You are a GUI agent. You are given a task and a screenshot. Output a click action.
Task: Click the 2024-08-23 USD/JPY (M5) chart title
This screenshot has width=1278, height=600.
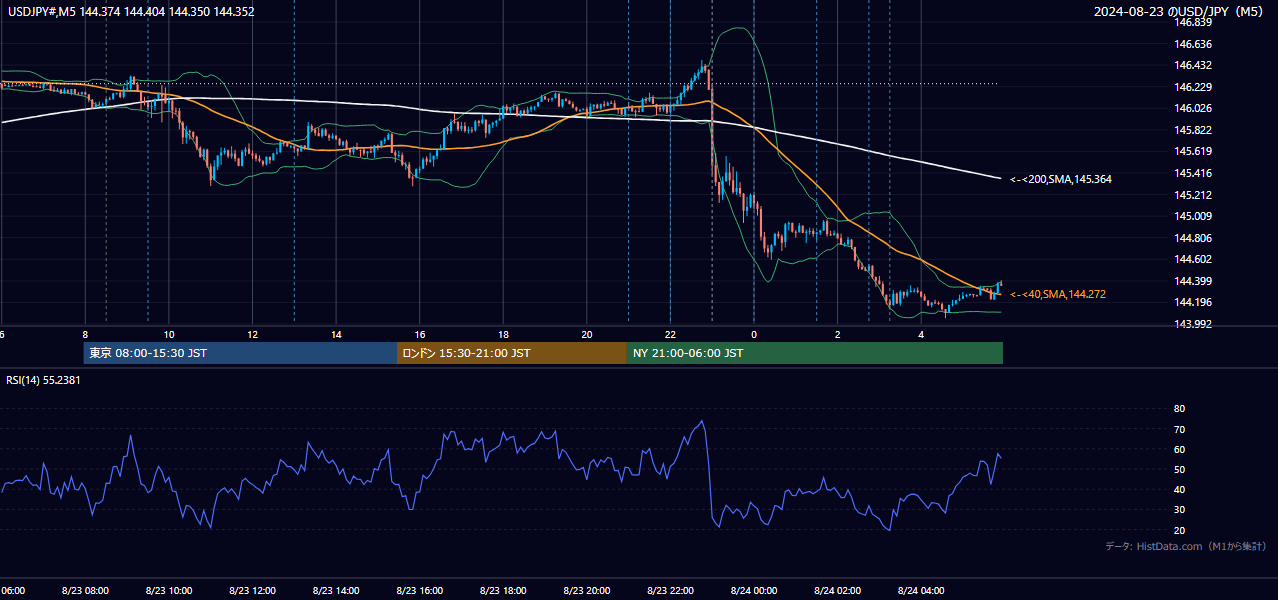(x=1180, y=12)
